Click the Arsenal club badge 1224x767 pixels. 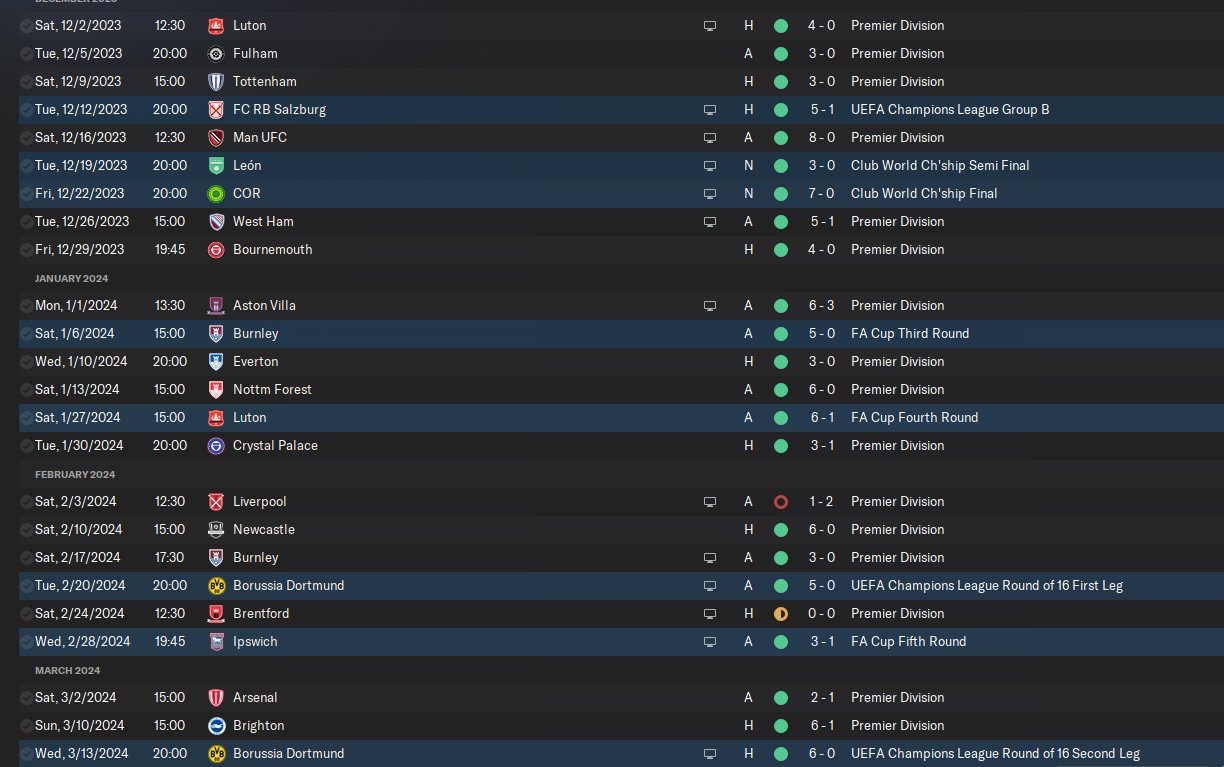[216, 697]
